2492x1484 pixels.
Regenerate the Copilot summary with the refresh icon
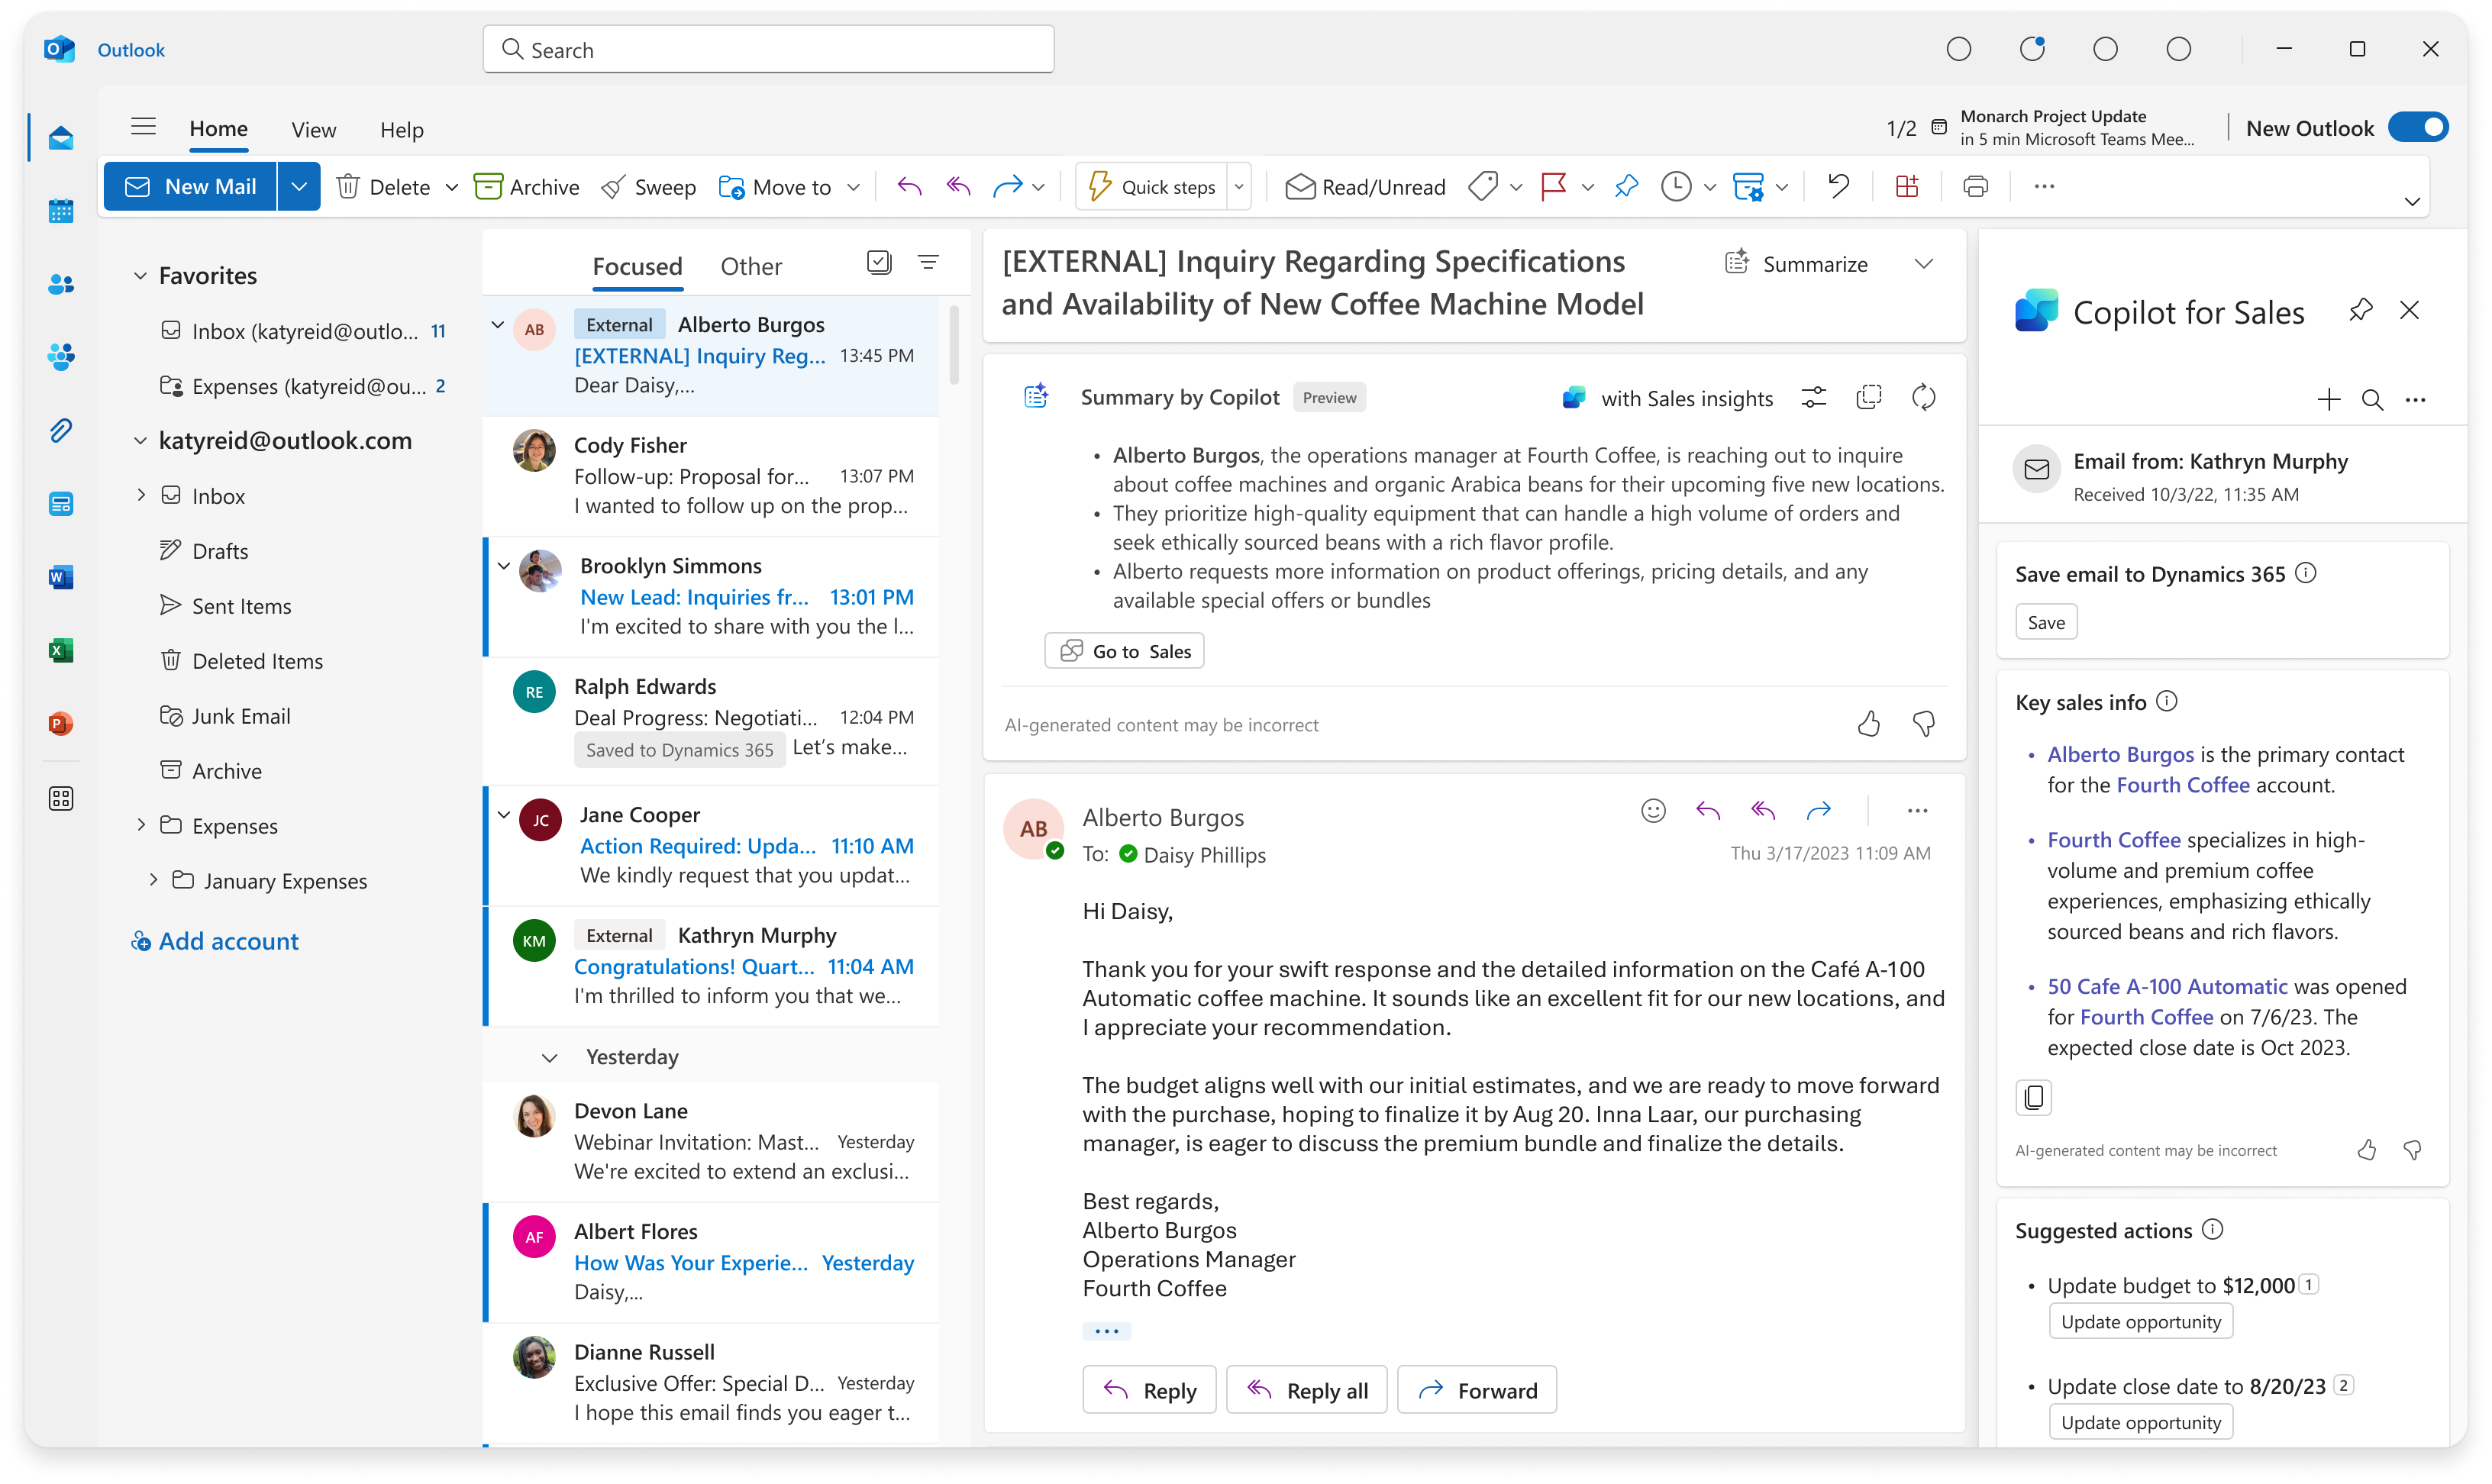click(x=1923, y=398)
